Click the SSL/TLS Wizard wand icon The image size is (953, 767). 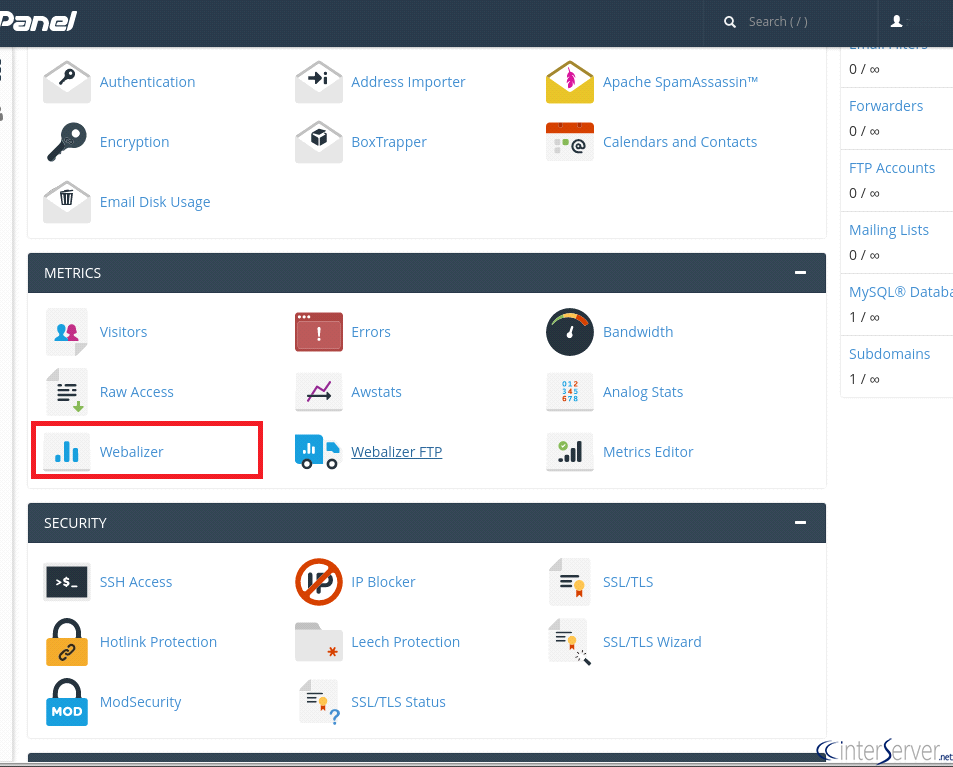tap(569, 642)
